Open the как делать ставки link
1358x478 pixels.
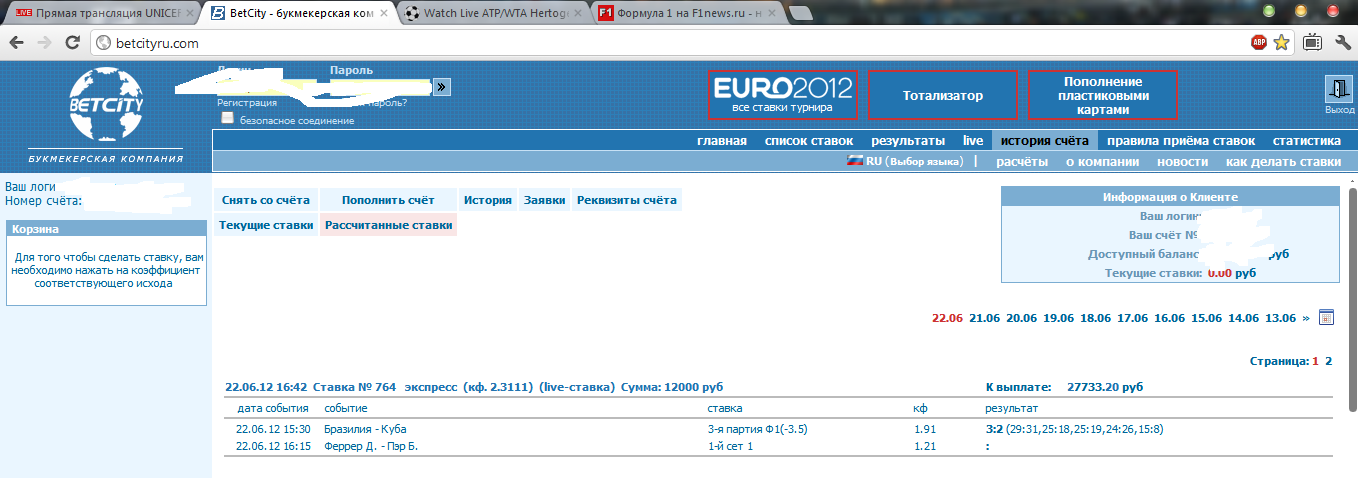(x=1283, y=161)
